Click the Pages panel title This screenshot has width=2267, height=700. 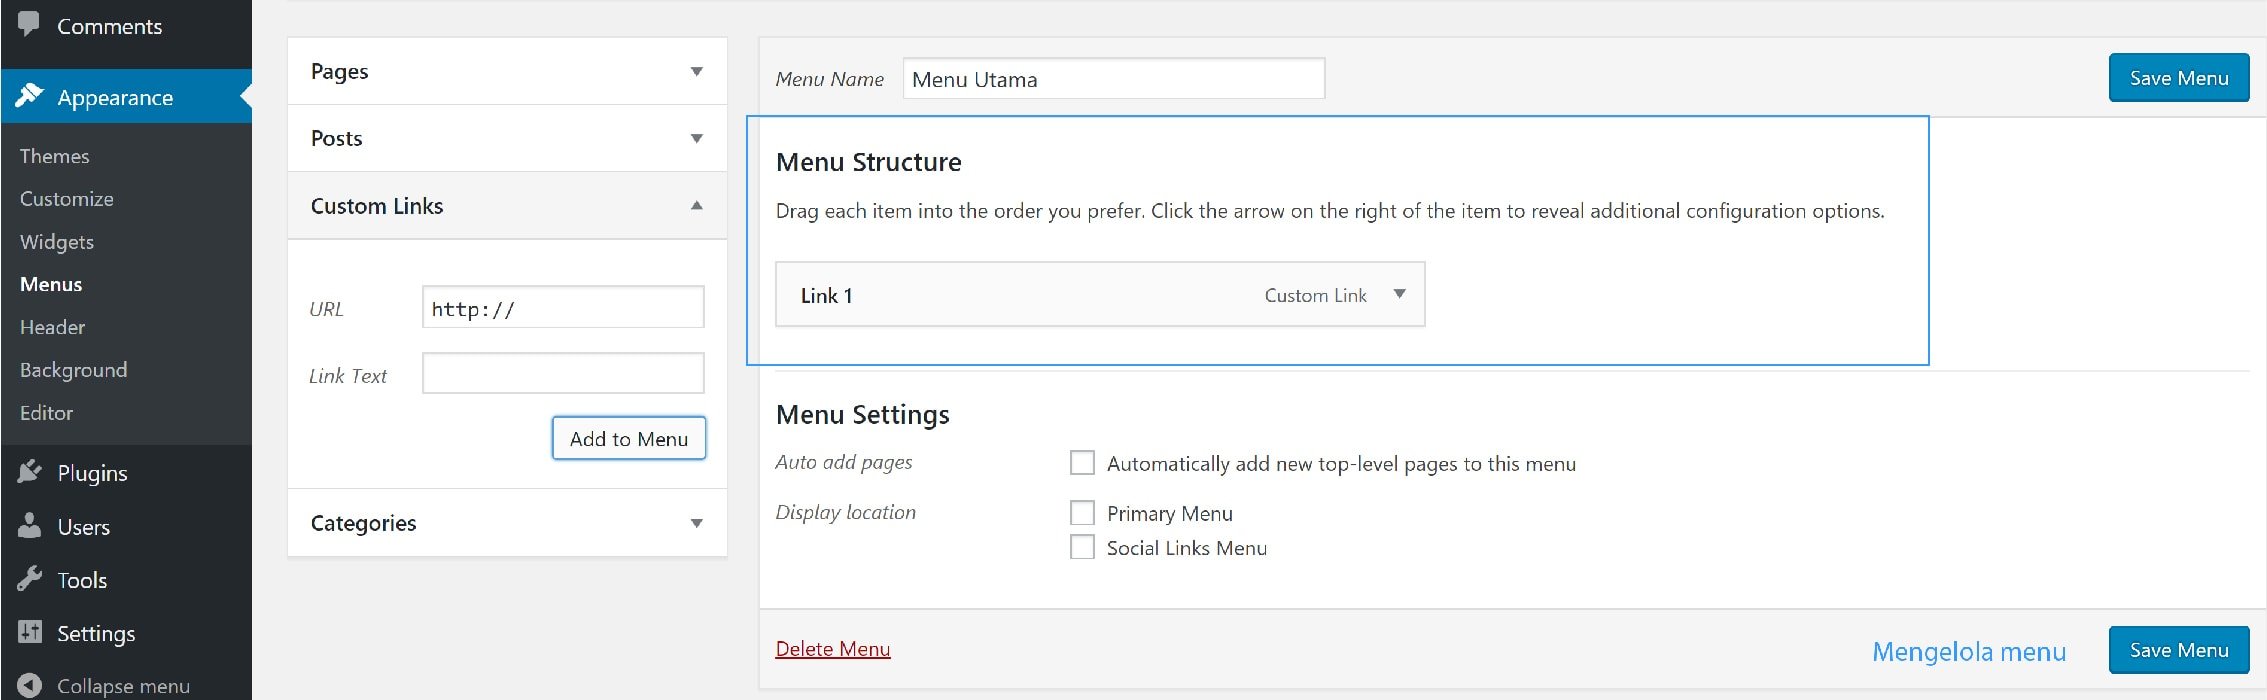tap(340, 72)
